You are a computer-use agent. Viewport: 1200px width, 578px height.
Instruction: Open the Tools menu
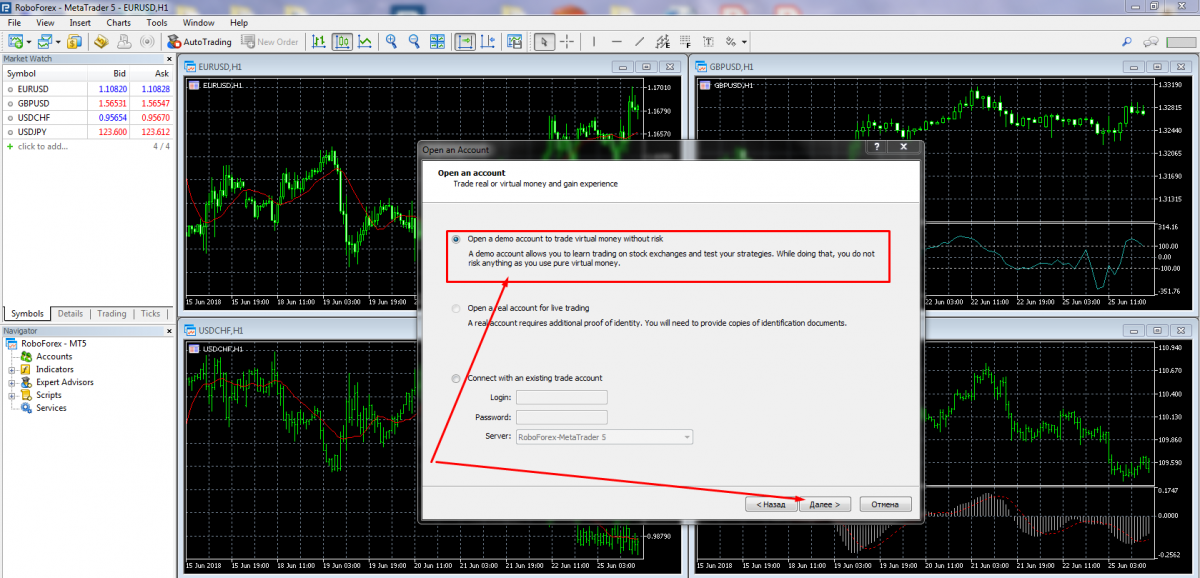pos(157,22)
